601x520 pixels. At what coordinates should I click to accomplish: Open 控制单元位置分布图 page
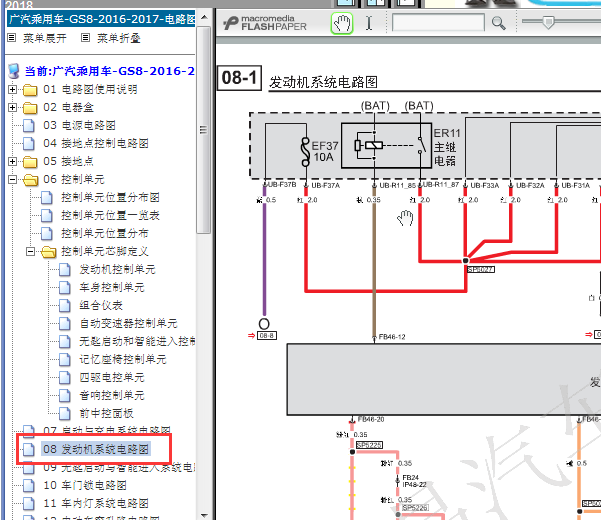tap(110, 197)
